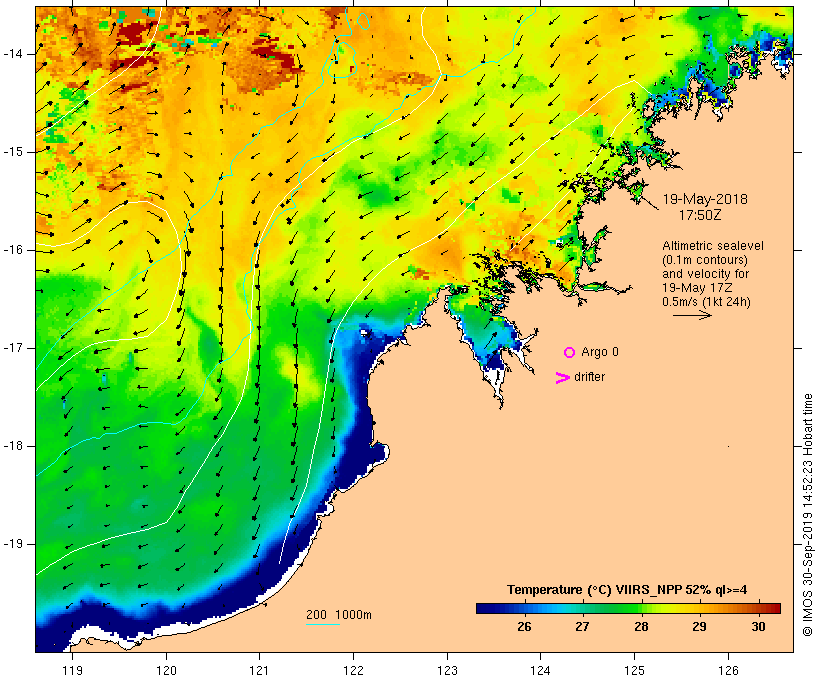Click longitude axis label '124'
Viewport: 820px width, 680px height.
tap(541, 671)
